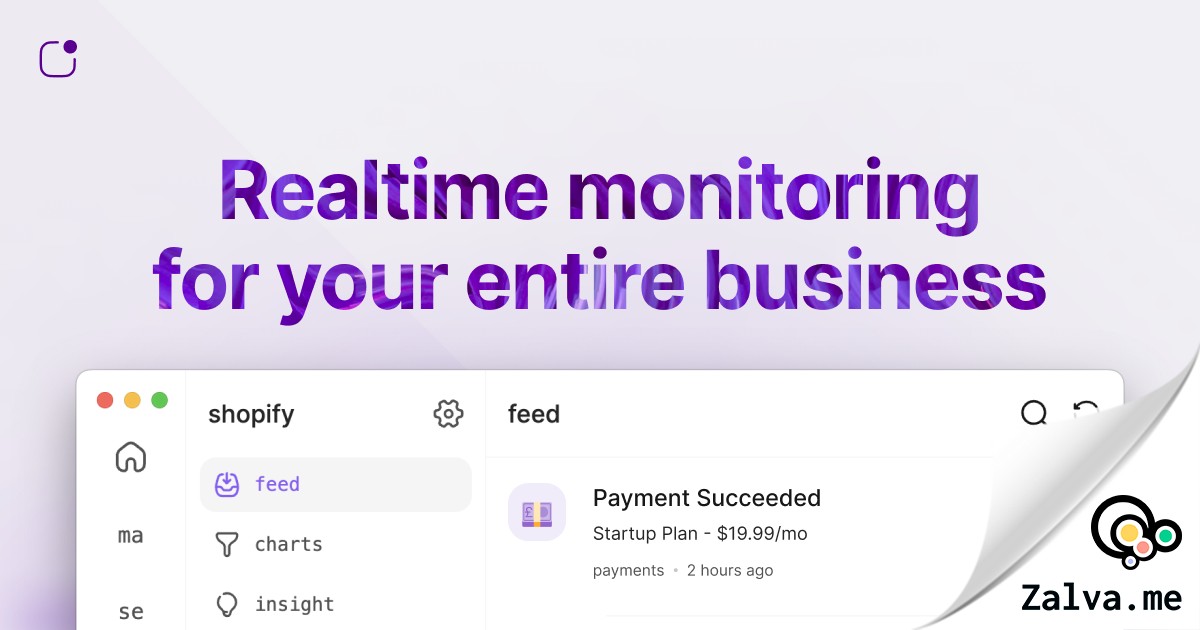
Task: Open settings via the gear icon
Action: (448, 413)
